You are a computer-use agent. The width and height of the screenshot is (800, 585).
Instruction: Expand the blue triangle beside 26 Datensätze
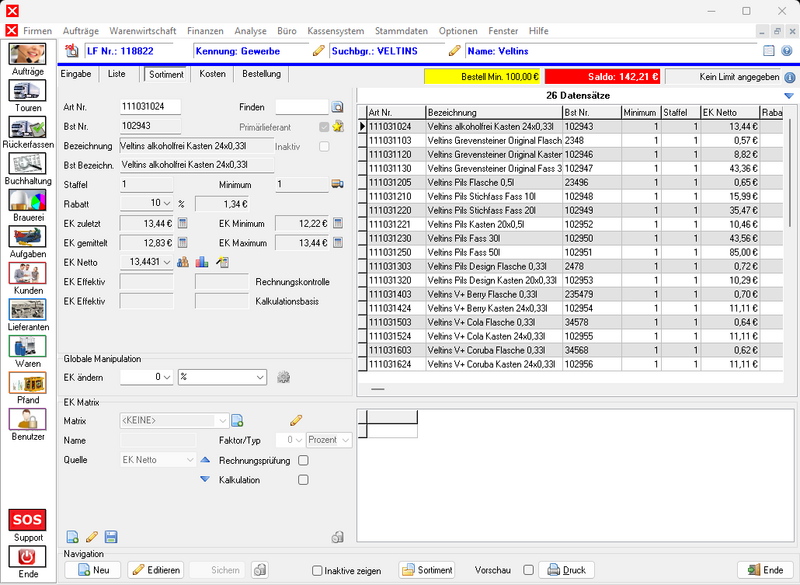(789, 96)
